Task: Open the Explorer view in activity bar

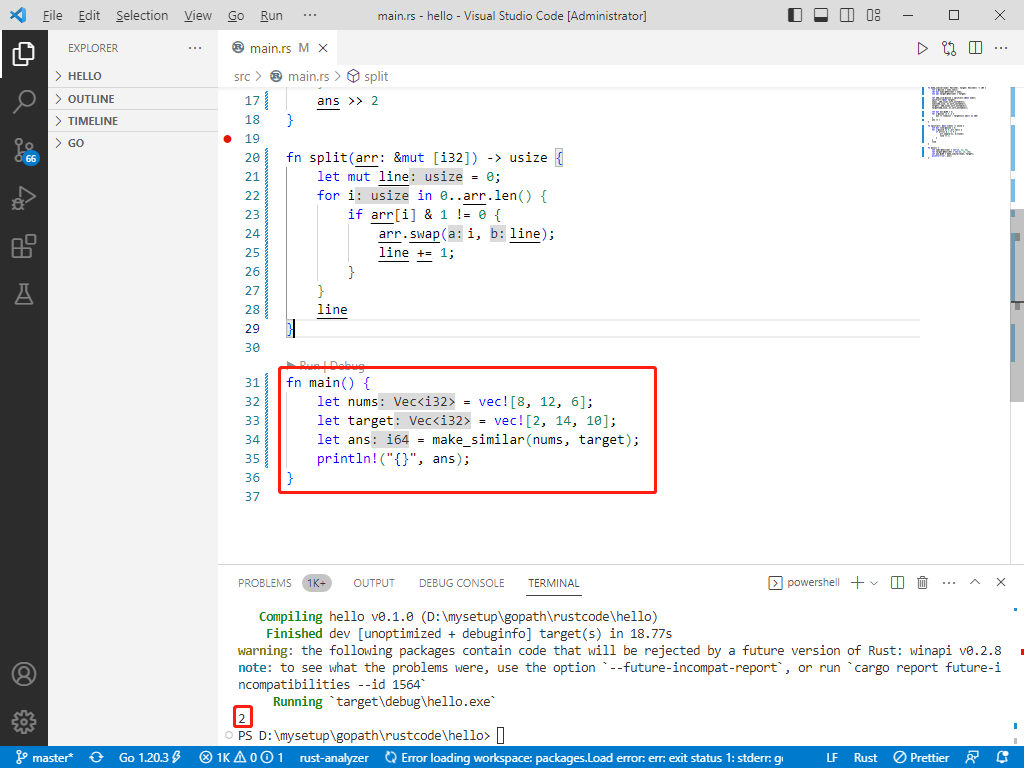Action: click(x=24, y=54)
